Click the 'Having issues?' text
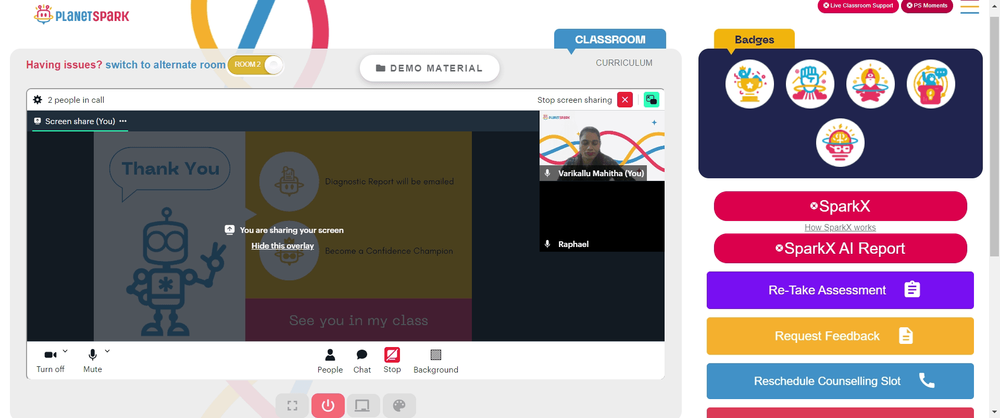 (64, 64)
